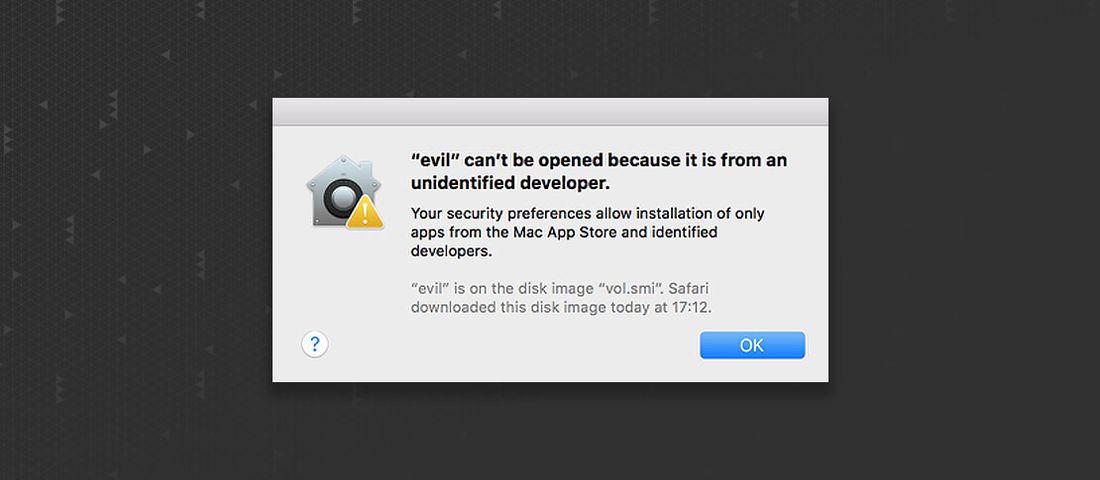Click the "apps from the Mac App Store" line

pos(564,233)
